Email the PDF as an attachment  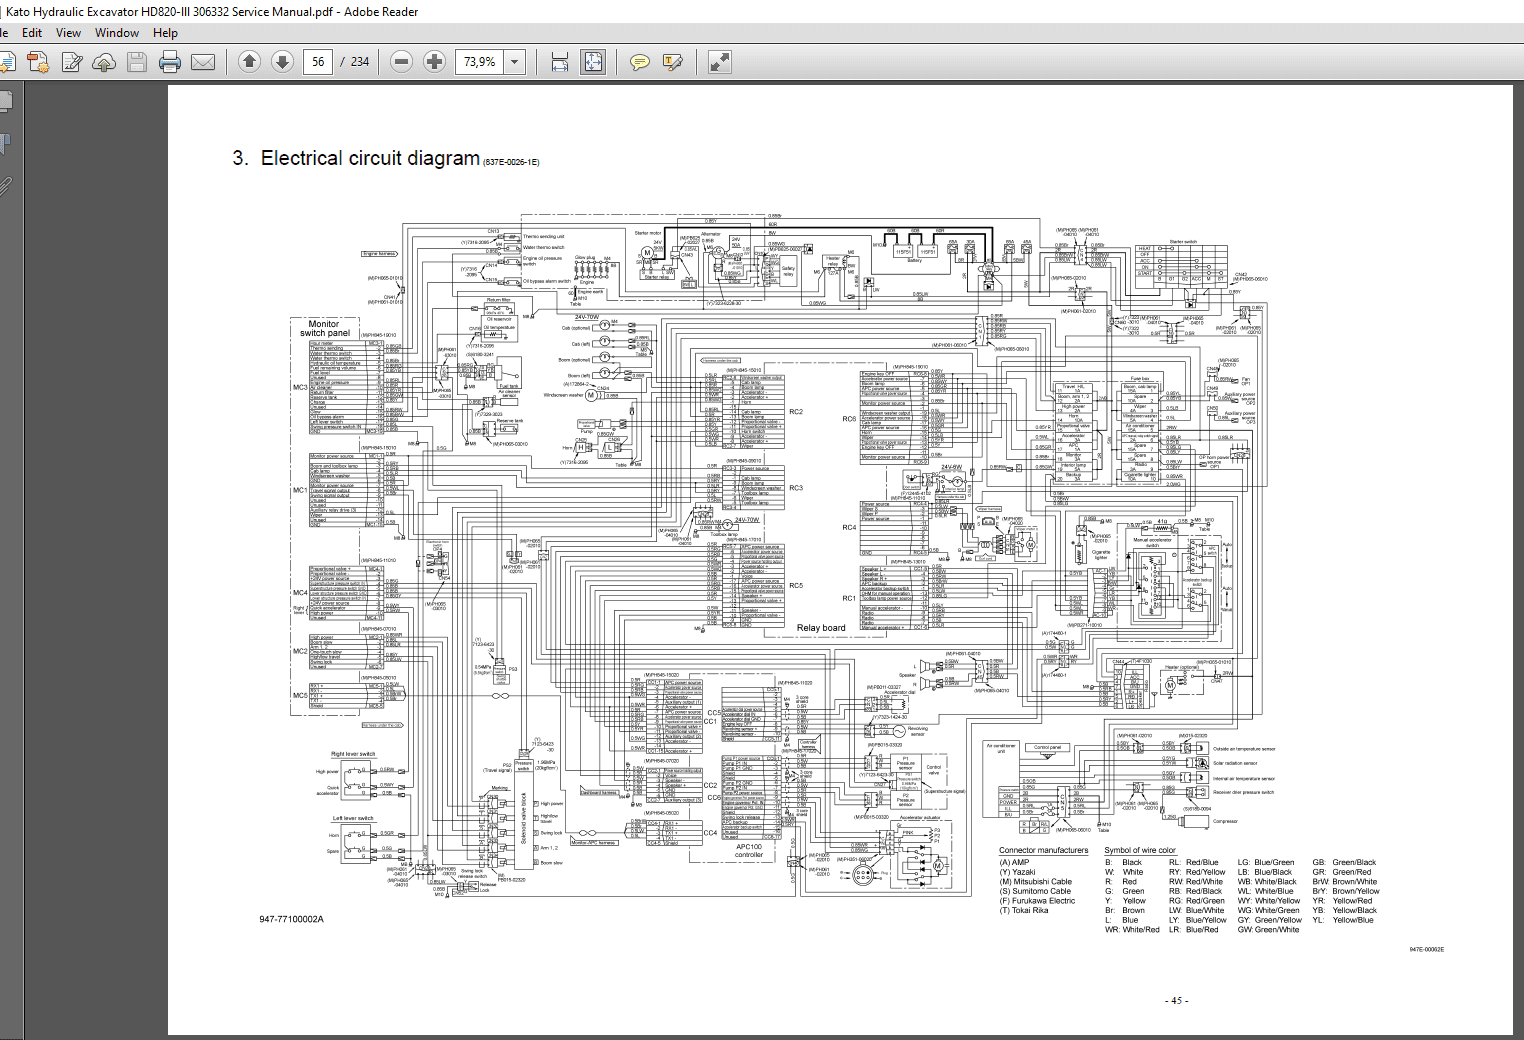coord(203,61)
